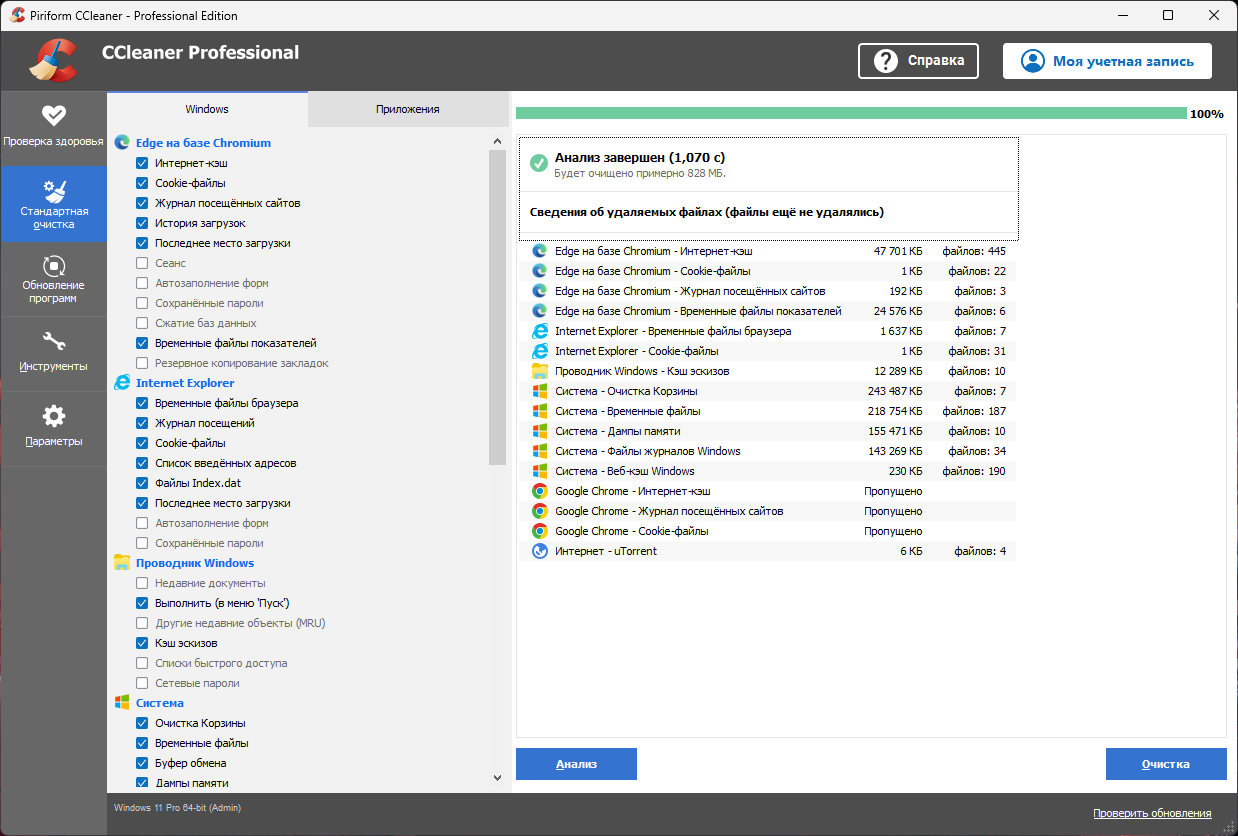The width and height of the screenshot is (1238, 836).
Task: Click the 'Будет очищено примерно 828 МБ.' text
Action: coord(640,173)
